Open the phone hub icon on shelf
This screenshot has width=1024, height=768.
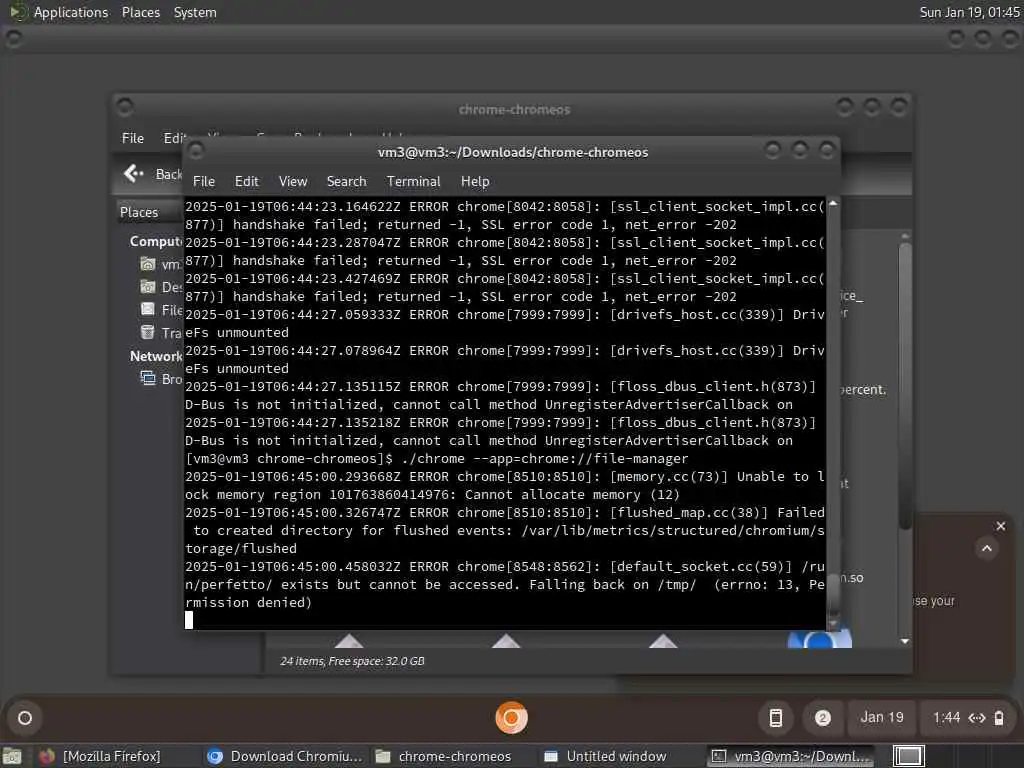click(775, 718)
